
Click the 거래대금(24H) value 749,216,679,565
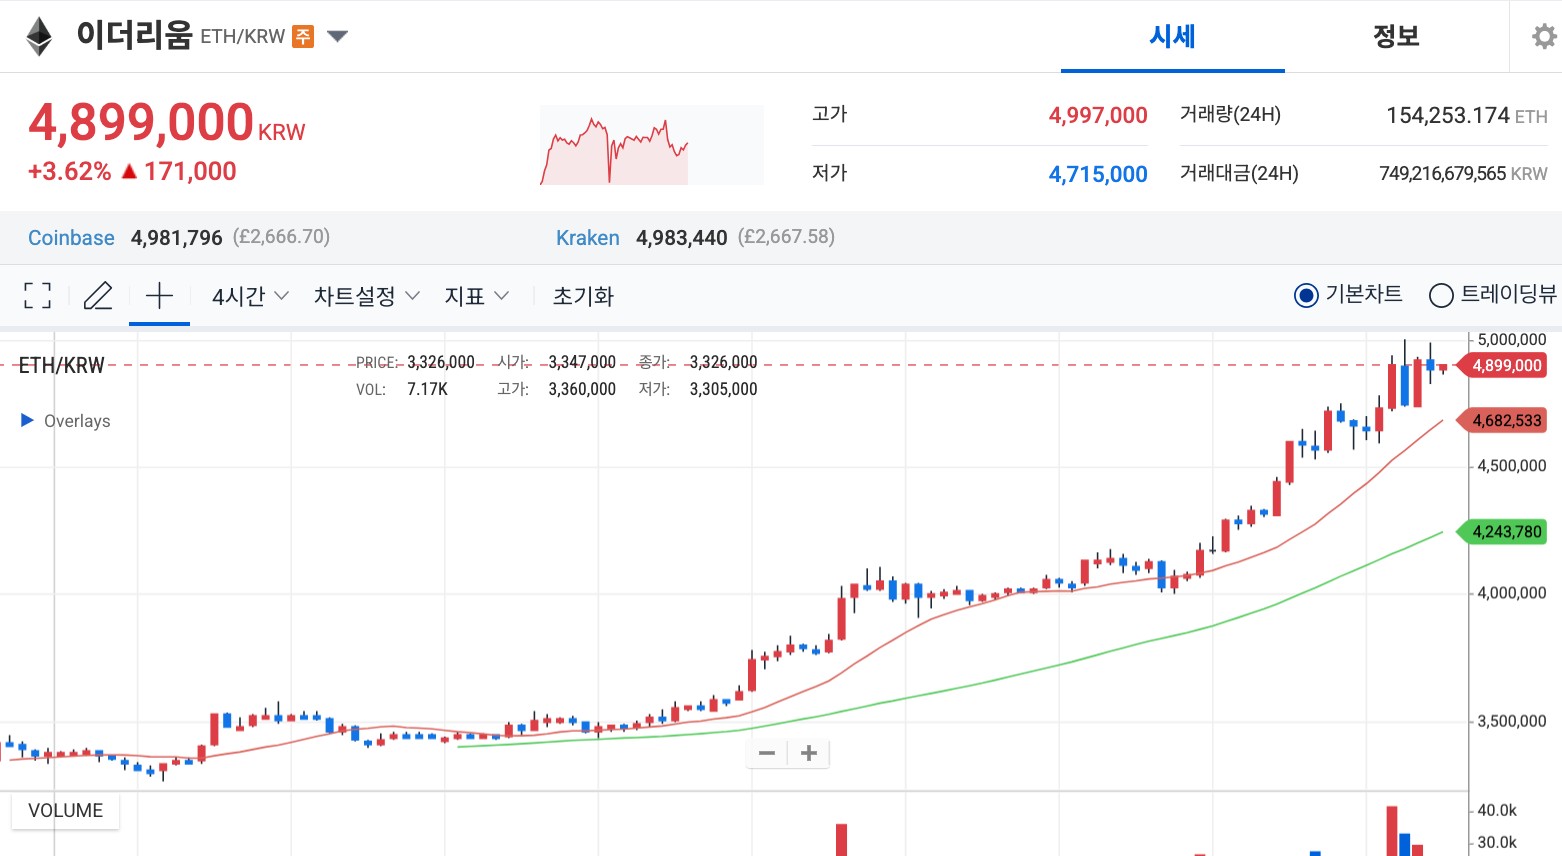click(1442, 174)
